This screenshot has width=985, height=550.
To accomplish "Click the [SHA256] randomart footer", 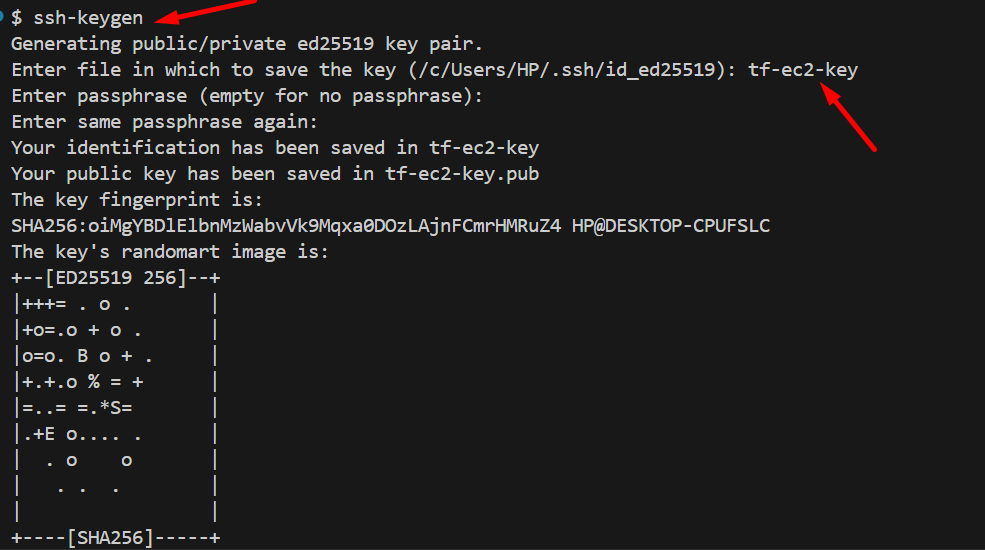I will click(x=115, y=539).
